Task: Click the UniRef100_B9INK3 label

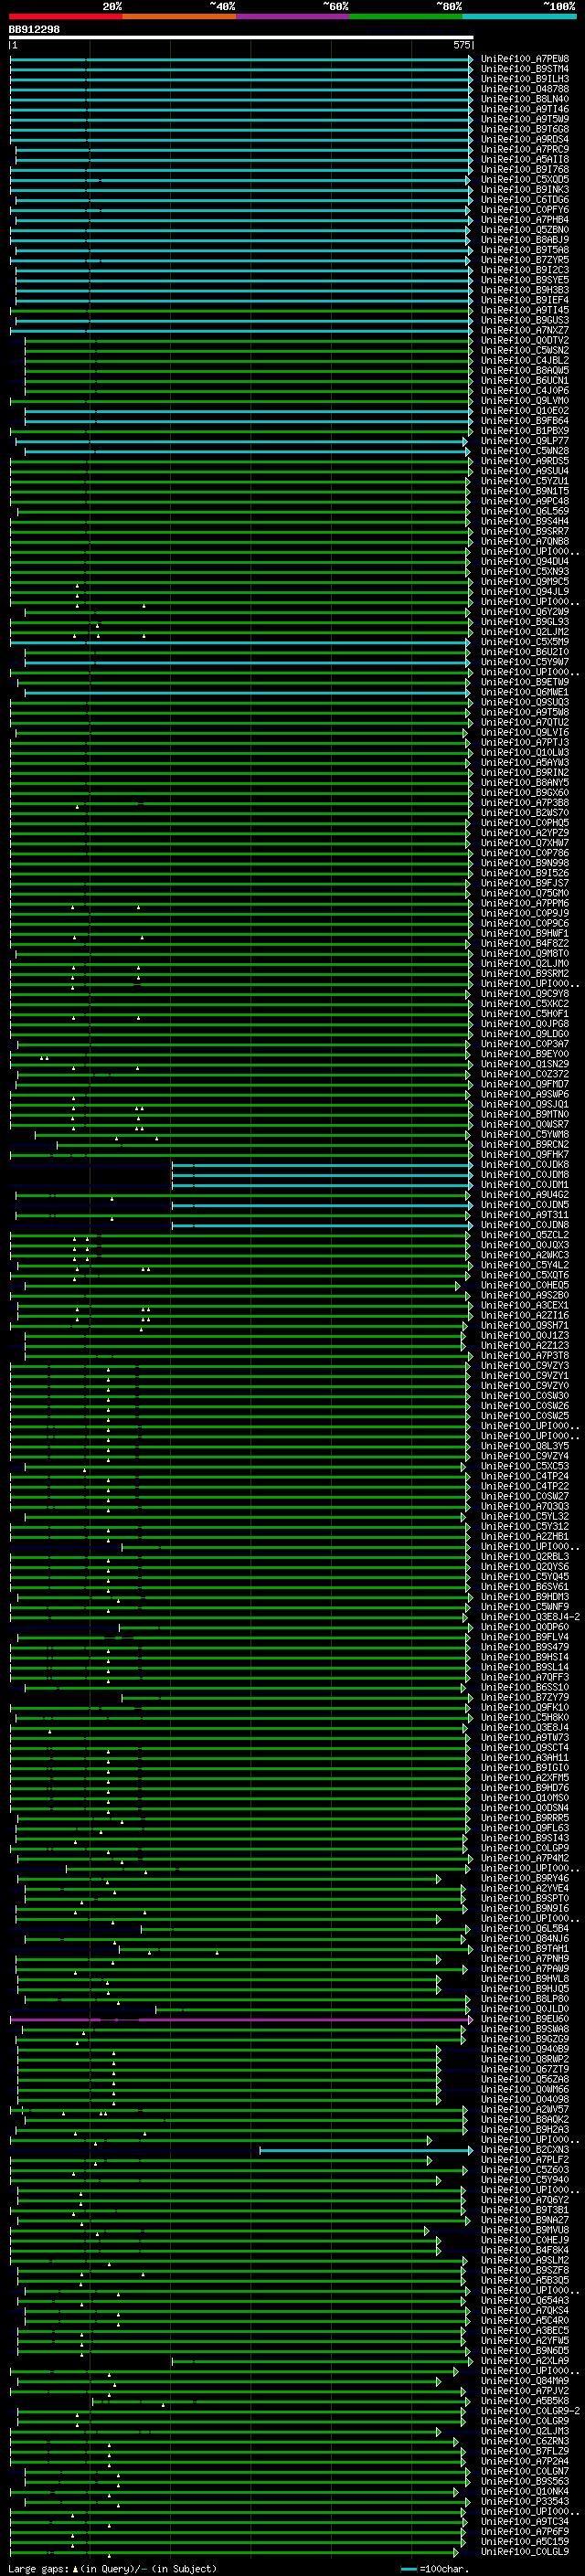Action: pyautogui.click(x=525, y=189)
